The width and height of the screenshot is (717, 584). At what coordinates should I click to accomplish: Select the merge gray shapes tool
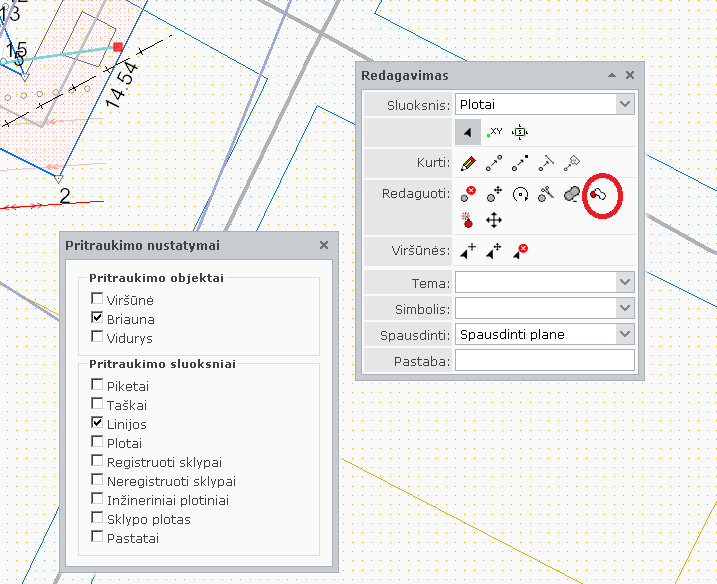(x=572, y=194)
